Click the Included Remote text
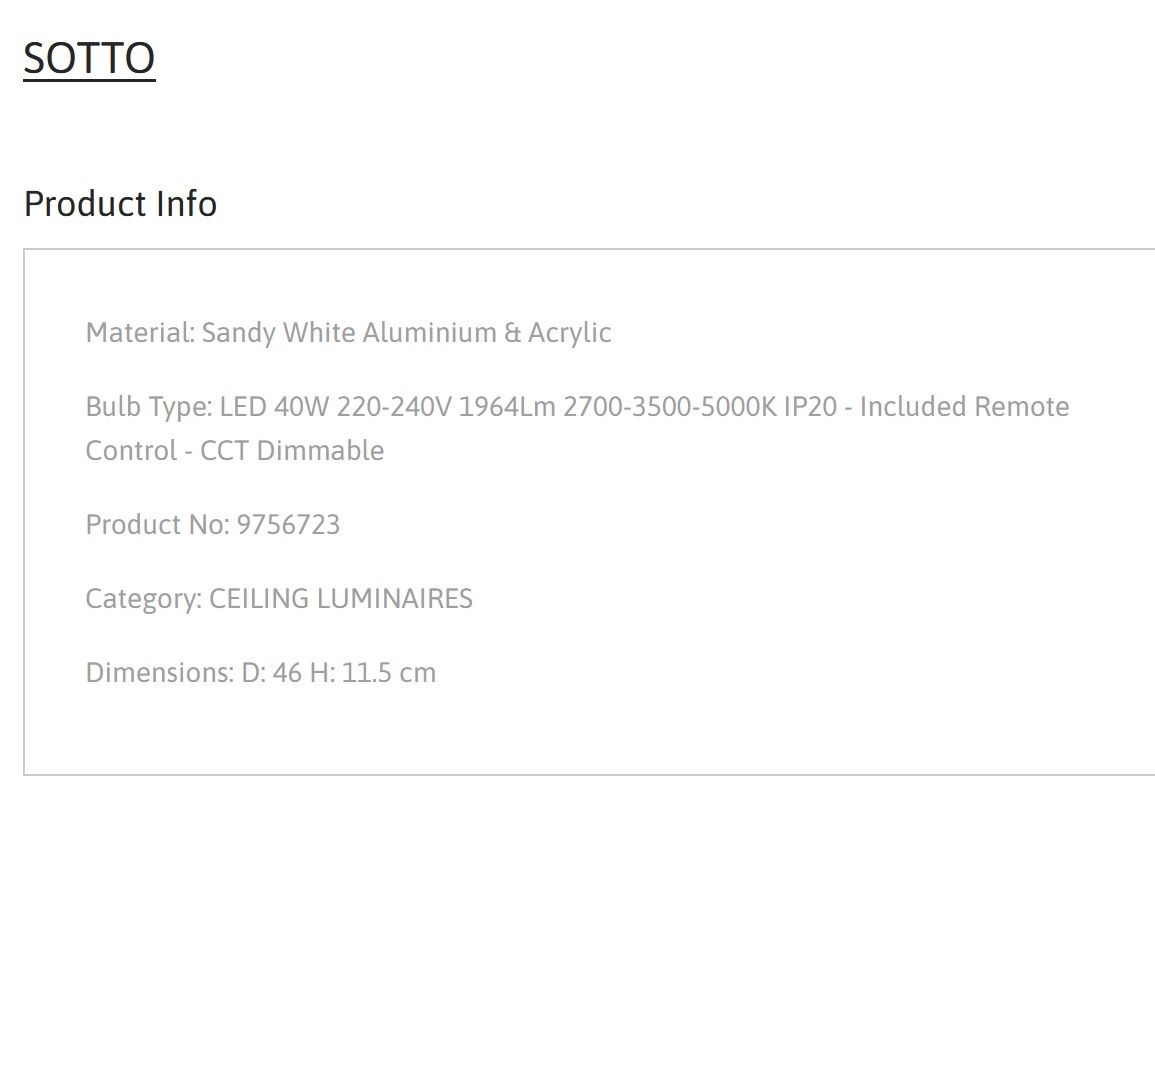Image resolution: width=1155 pixels, height=1068 pixels. pyautogui.click(x=964, y=407)
